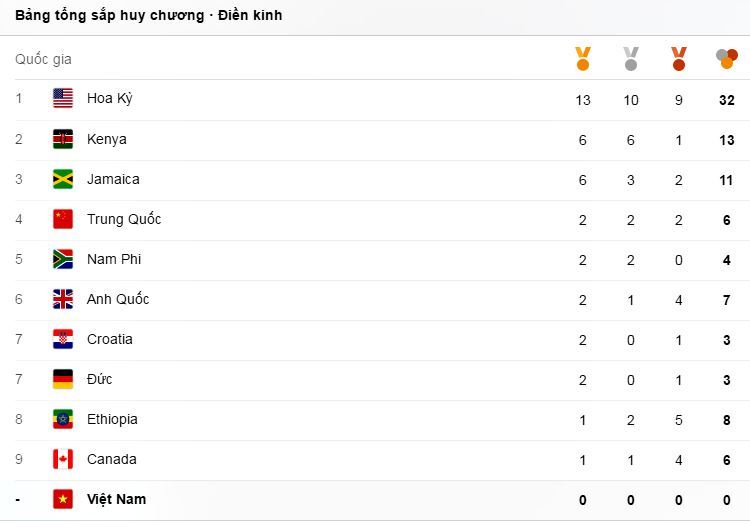Viewport: 750px width, 521px height.
Task: Click the Kenya flag icon
Action: (63, 139)
